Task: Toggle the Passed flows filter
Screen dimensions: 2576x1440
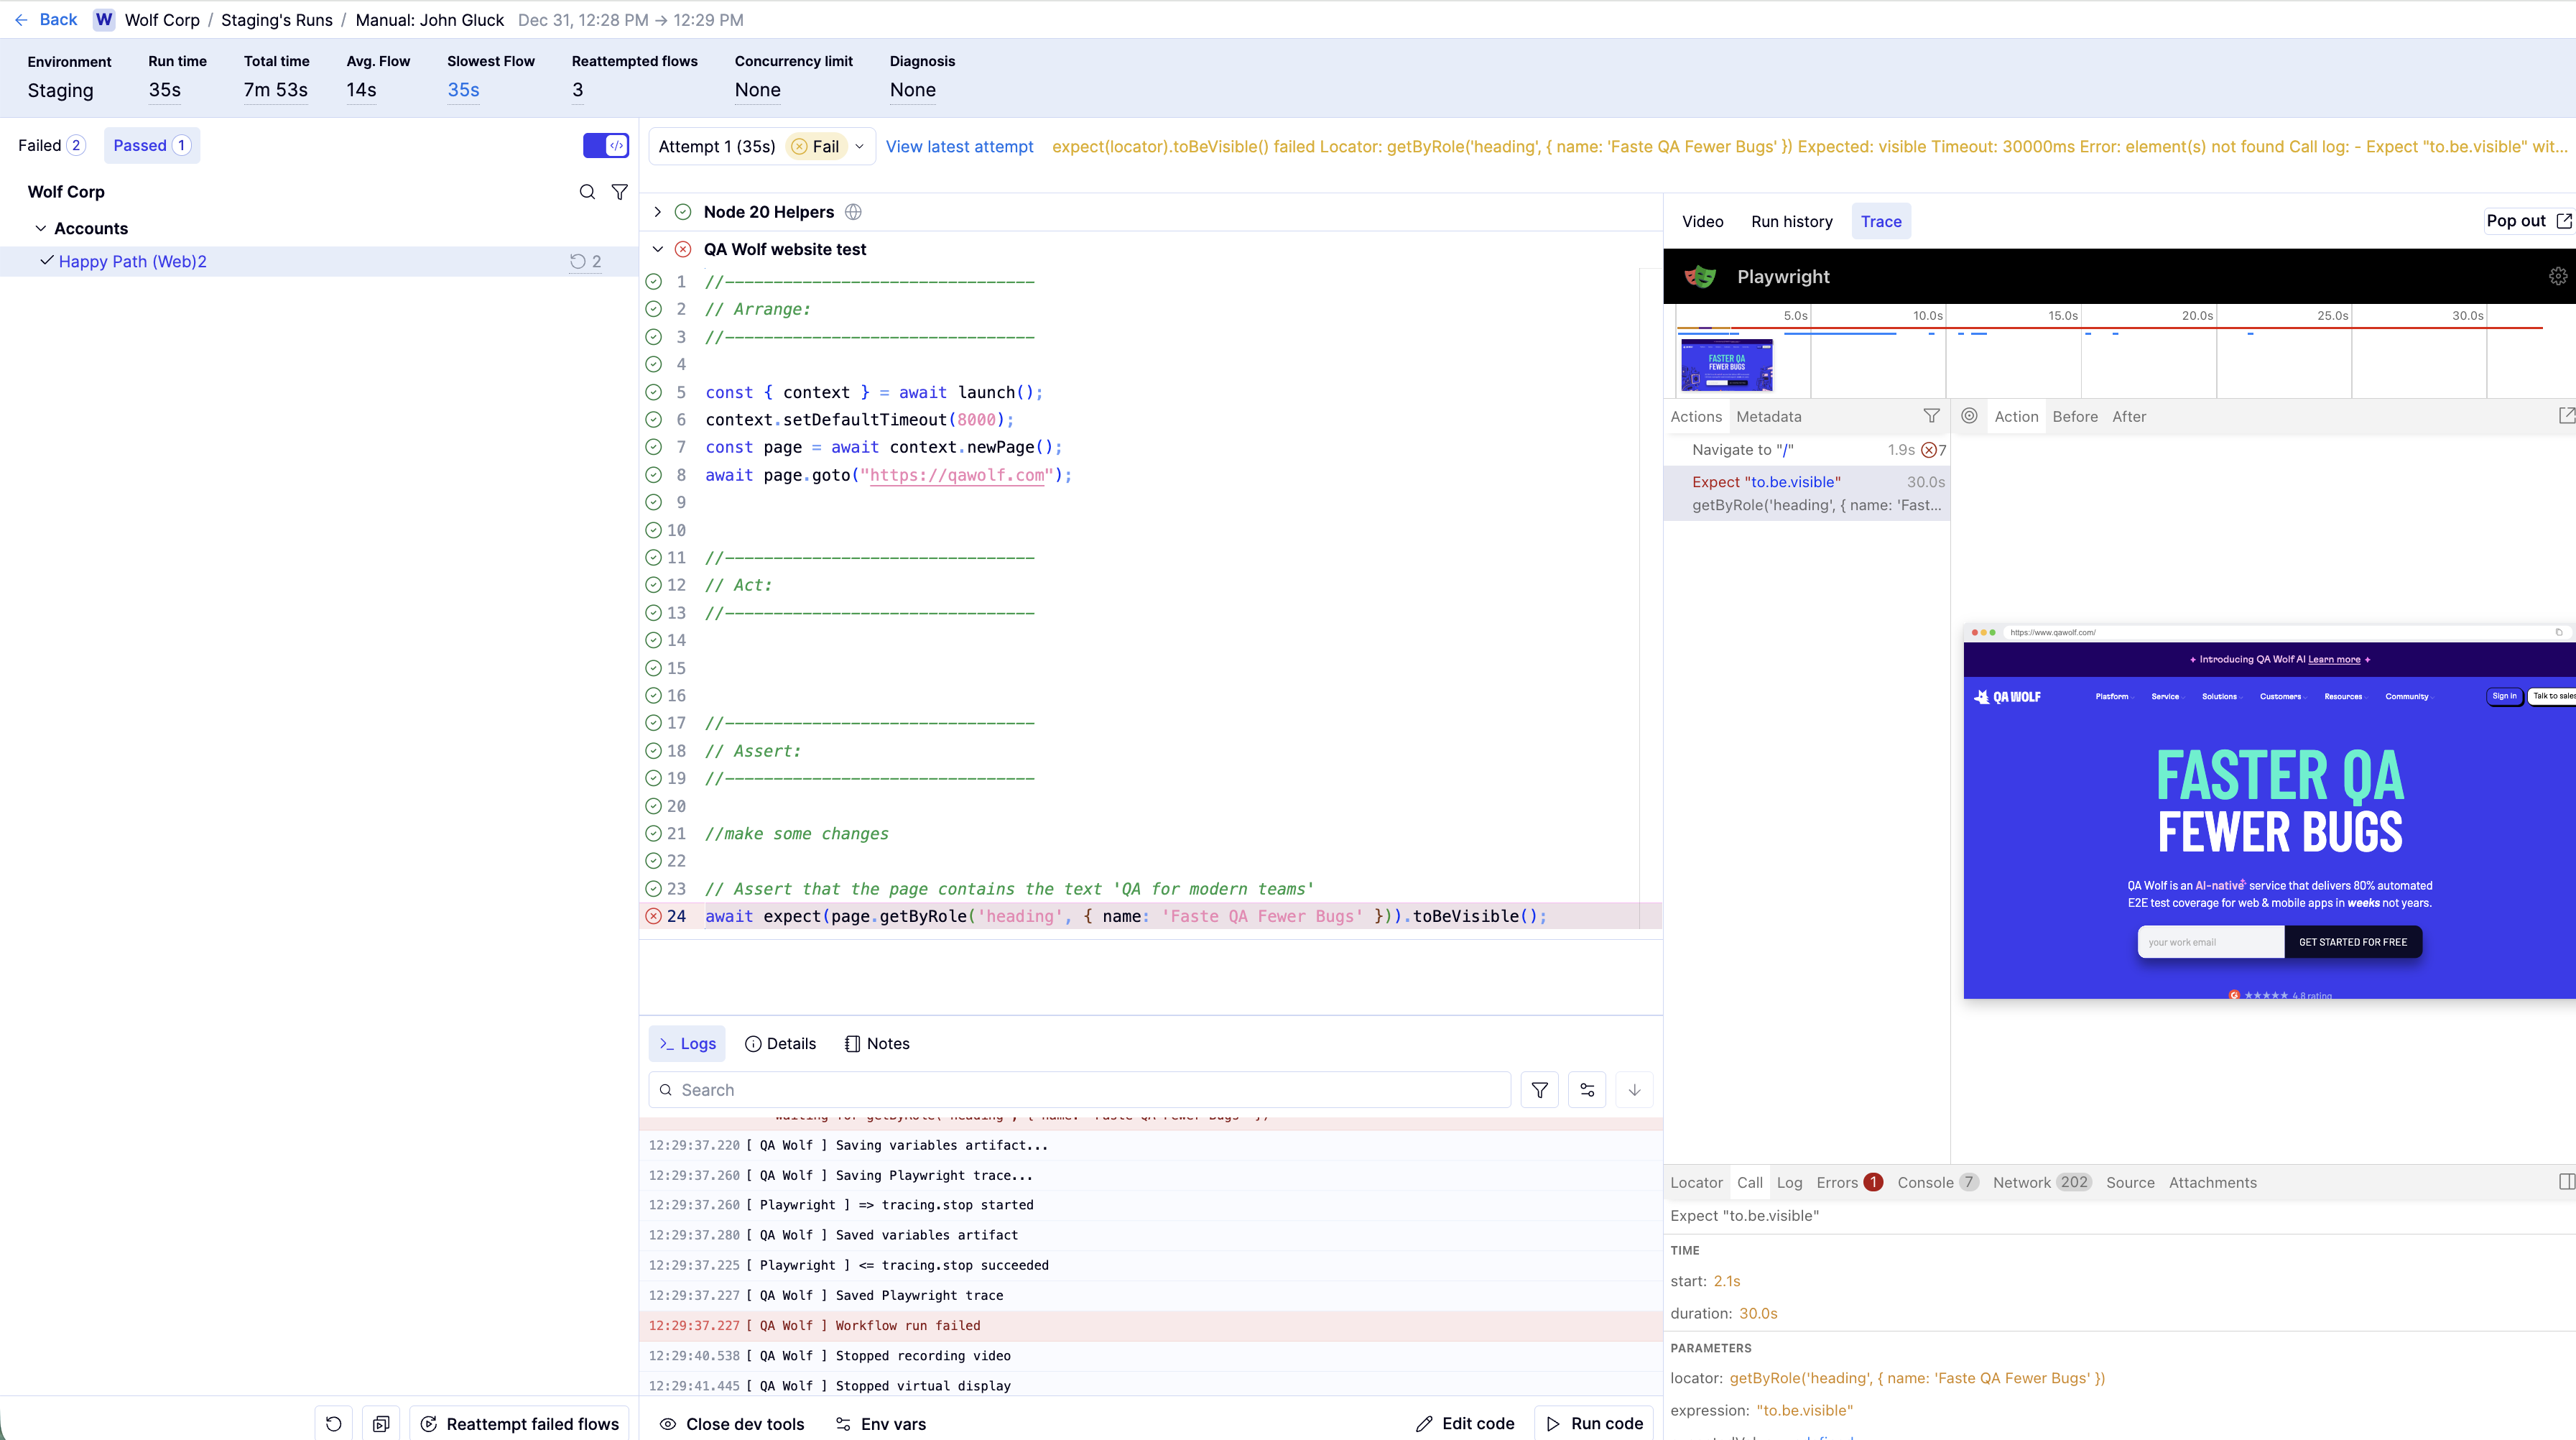Action: click(151, 146)
